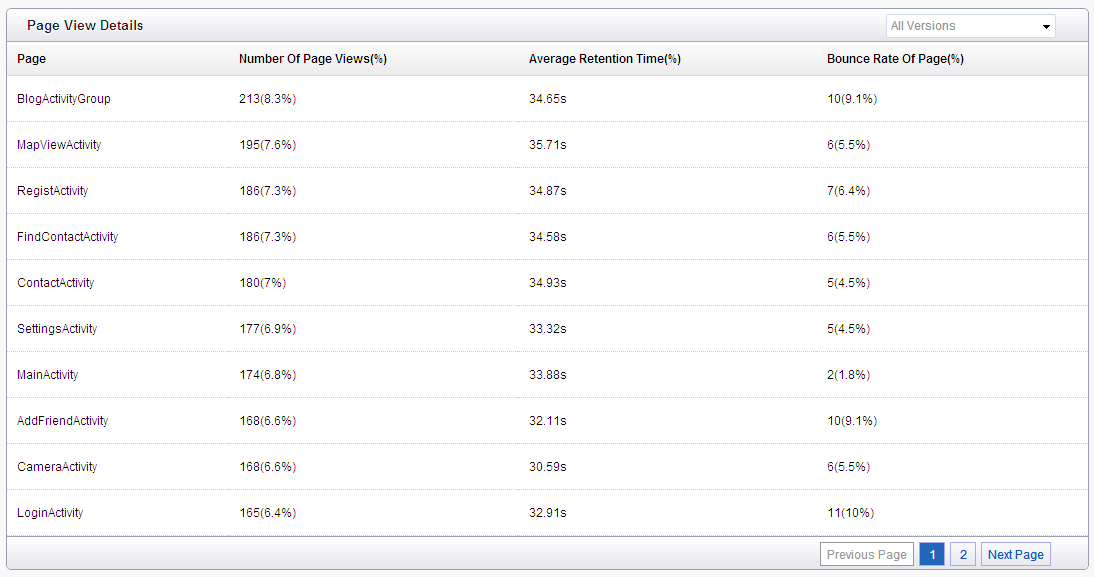Screen dimensions: 1094x577
Task: Click the Page column header
Action: [x=31, y=59]
